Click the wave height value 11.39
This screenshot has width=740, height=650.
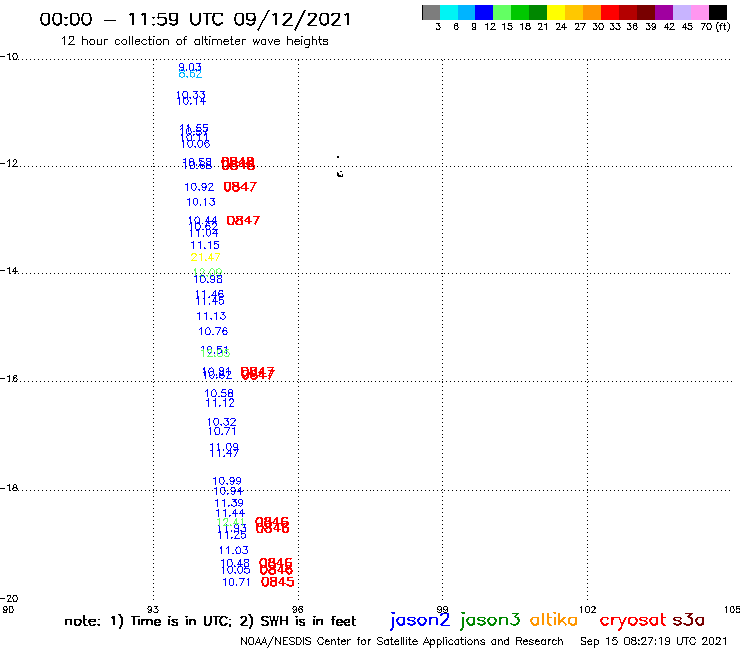229,503
